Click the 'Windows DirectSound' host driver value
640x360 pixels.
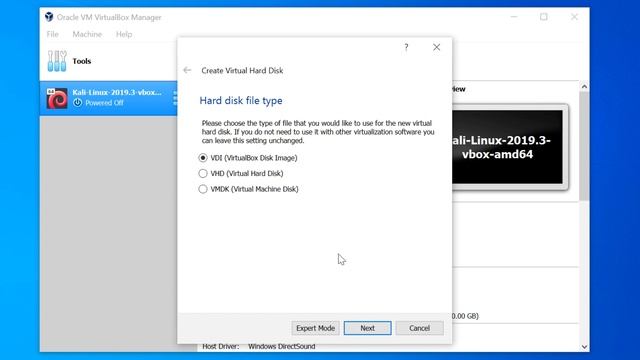coord(282,347)
